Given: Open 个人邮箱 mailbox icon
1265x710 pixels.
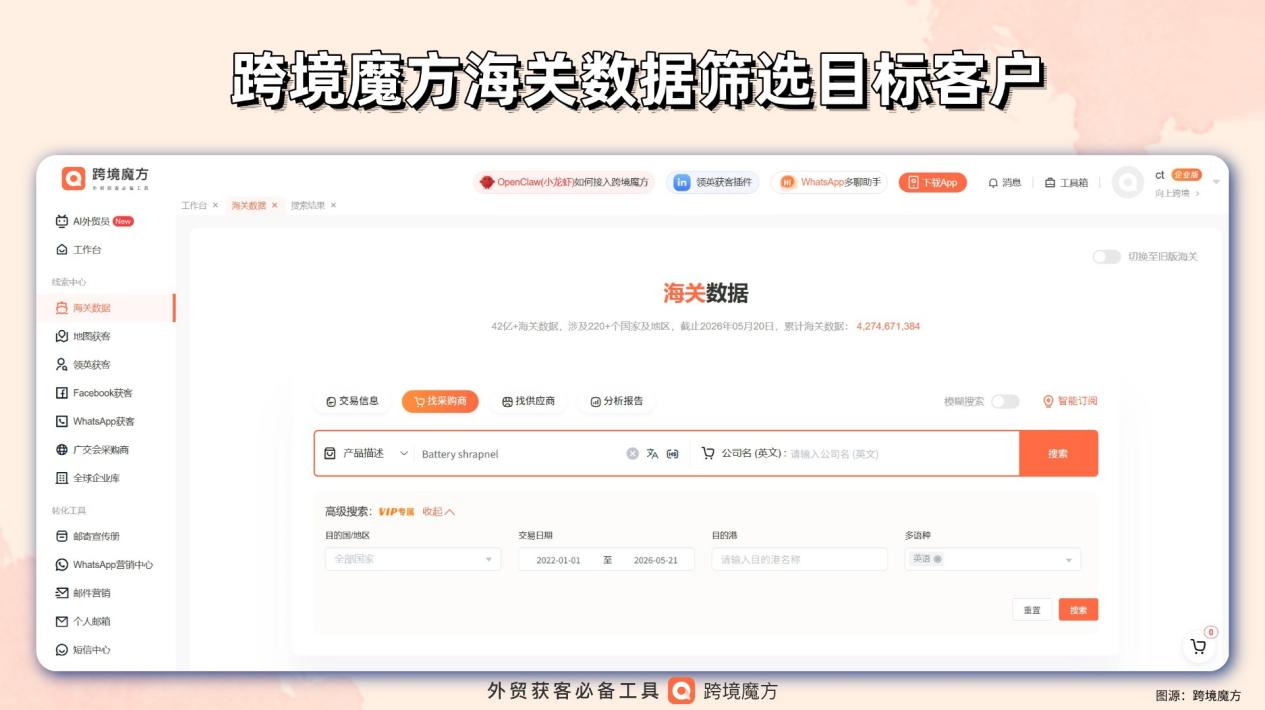Looking at the screenshot, I should pyautogui.click(x=62, y=621).
